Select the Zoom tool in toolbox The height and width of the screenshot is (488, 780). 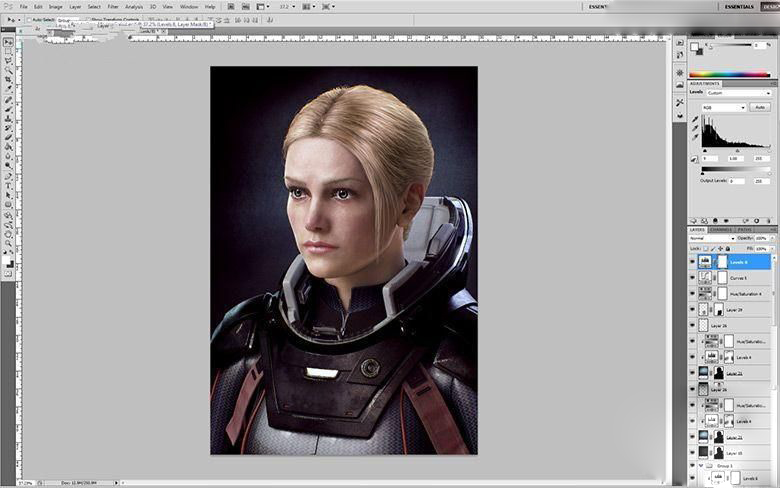pyautogui.click(x=8, y=243)
